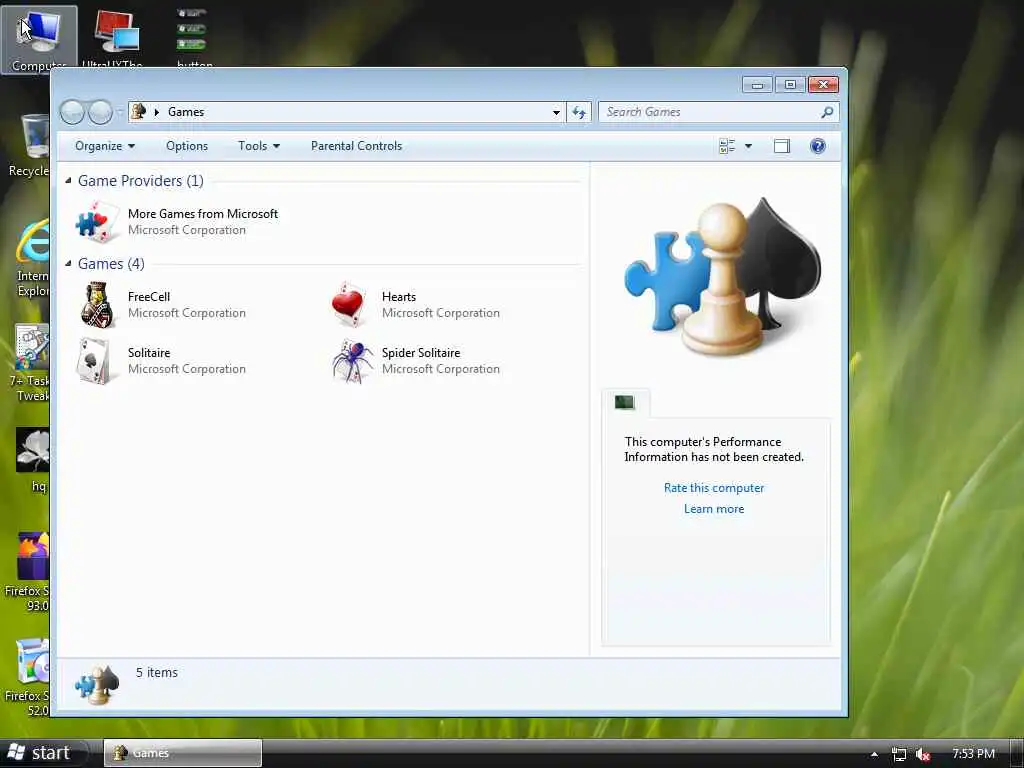Refresh the Games folder view
1024x768 pixels.
(x=579, y=112)
